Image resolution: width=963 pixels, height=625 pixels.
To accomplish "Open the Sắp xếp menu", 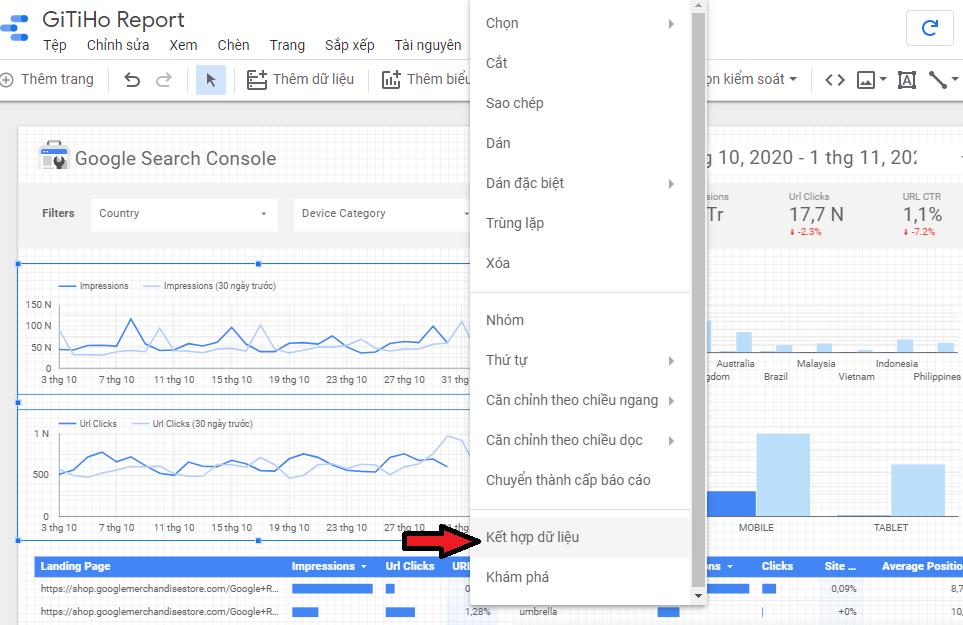I will [349, 45].
